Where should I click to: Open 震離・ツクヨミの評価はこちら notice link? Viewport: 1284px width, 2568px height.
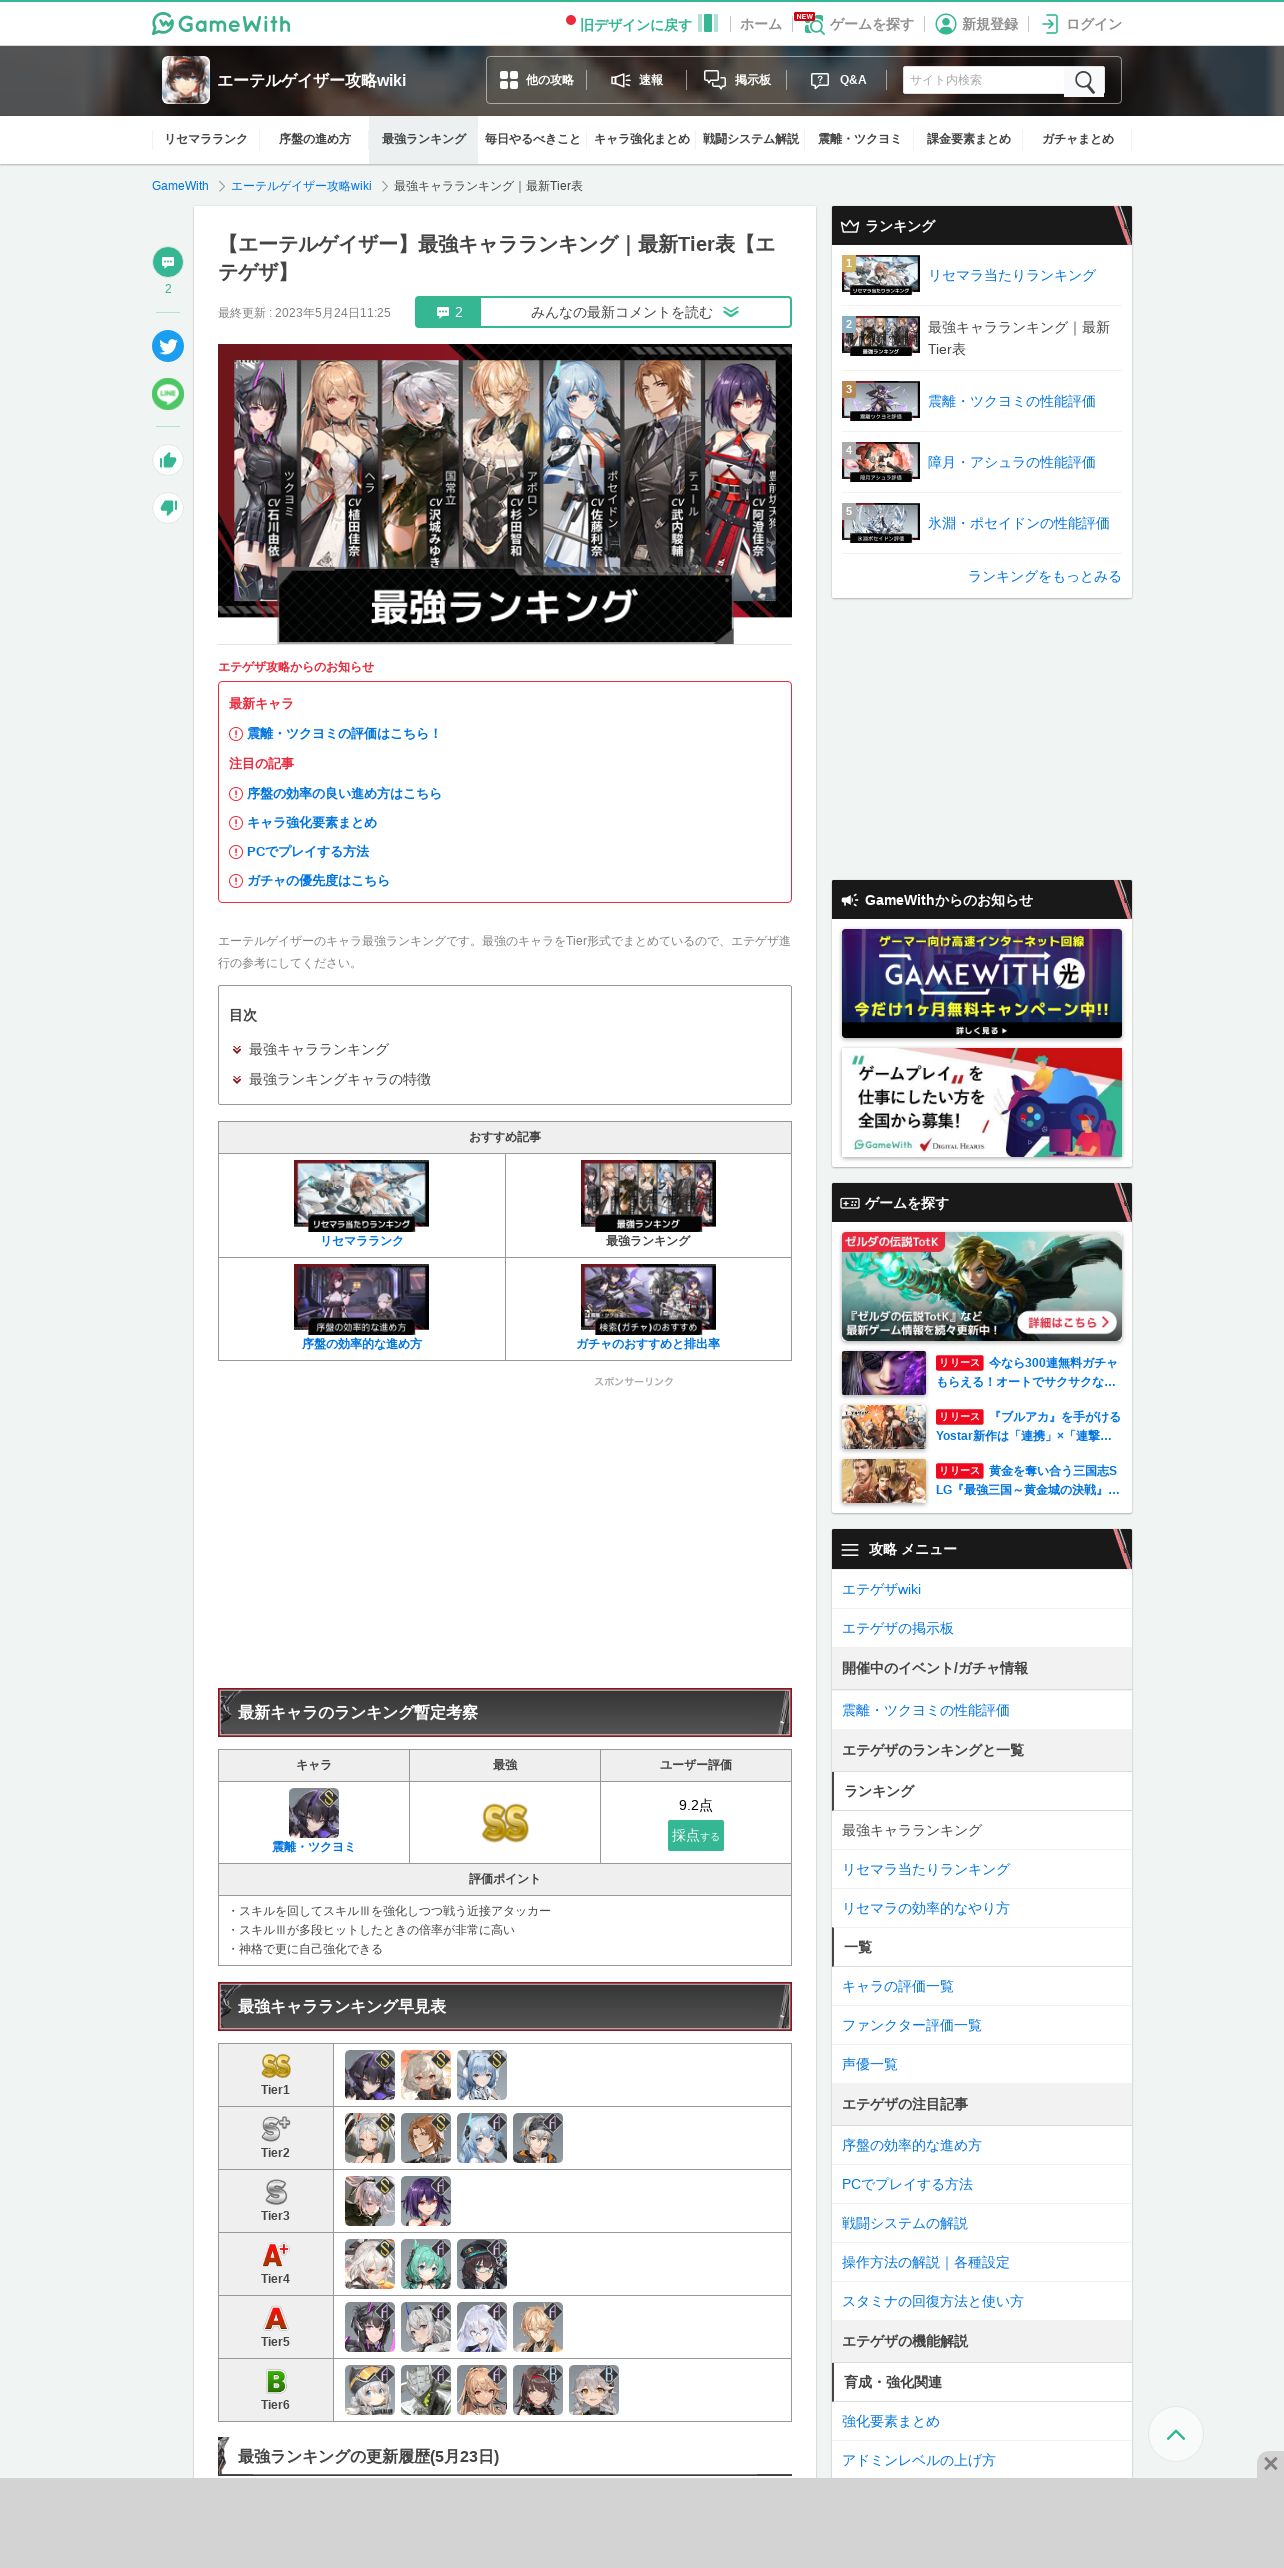point(343,733)
